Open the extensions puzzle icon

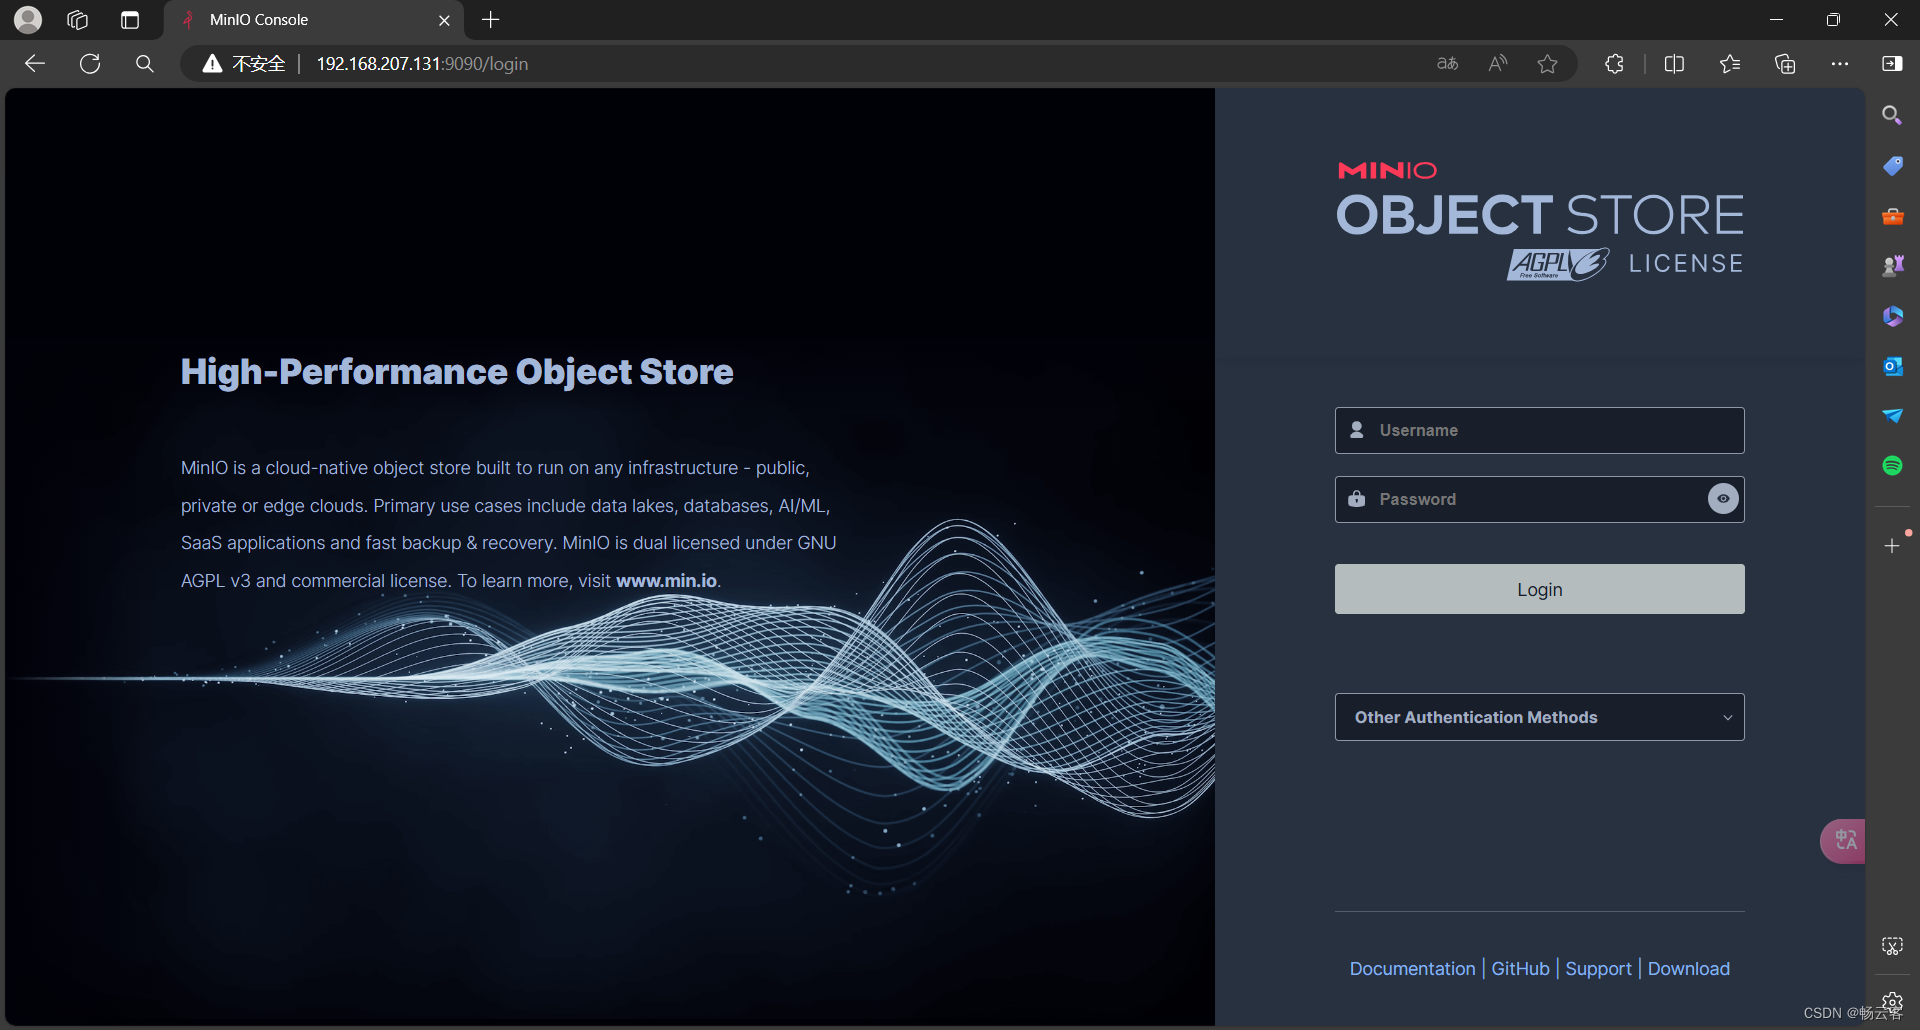pos(1614,64)
